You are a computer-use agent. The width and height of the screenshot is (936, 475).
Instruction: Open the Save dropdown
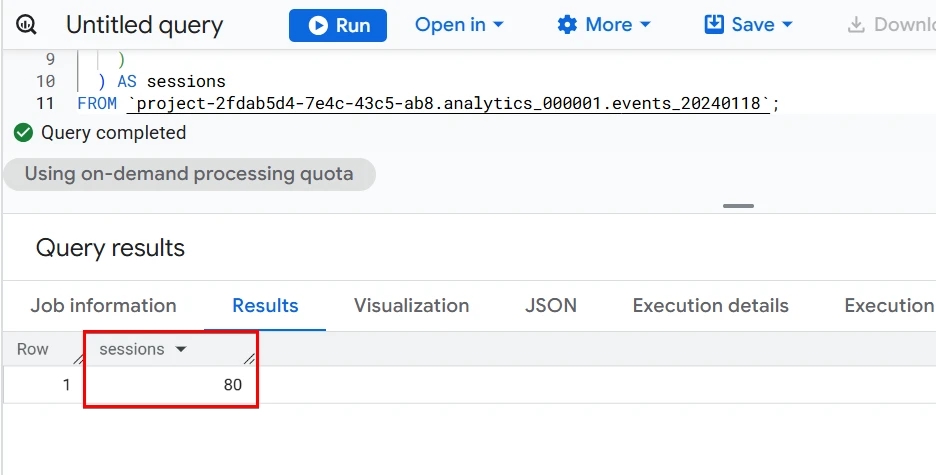tap(749, 25)
